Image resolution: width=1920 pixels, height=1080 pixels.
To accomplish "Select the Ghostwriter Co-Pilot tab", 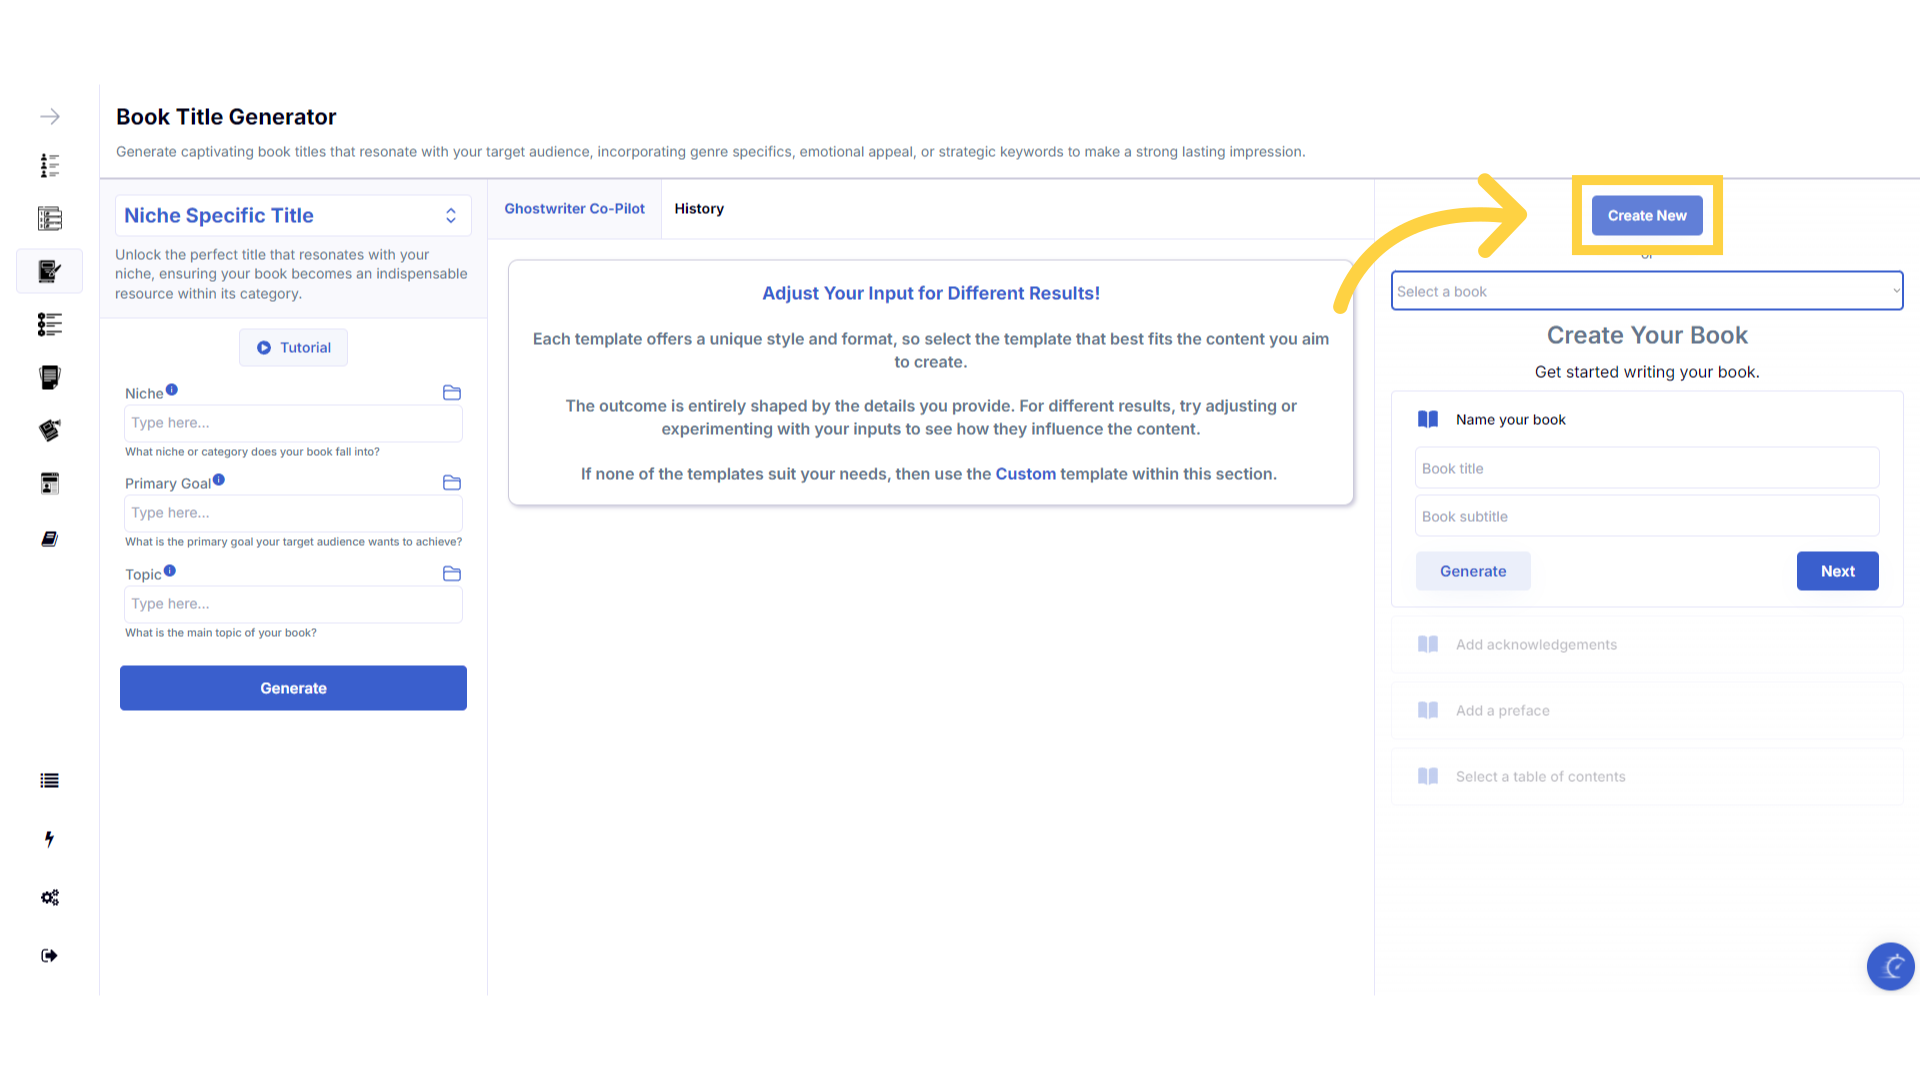I will point(574,209).
